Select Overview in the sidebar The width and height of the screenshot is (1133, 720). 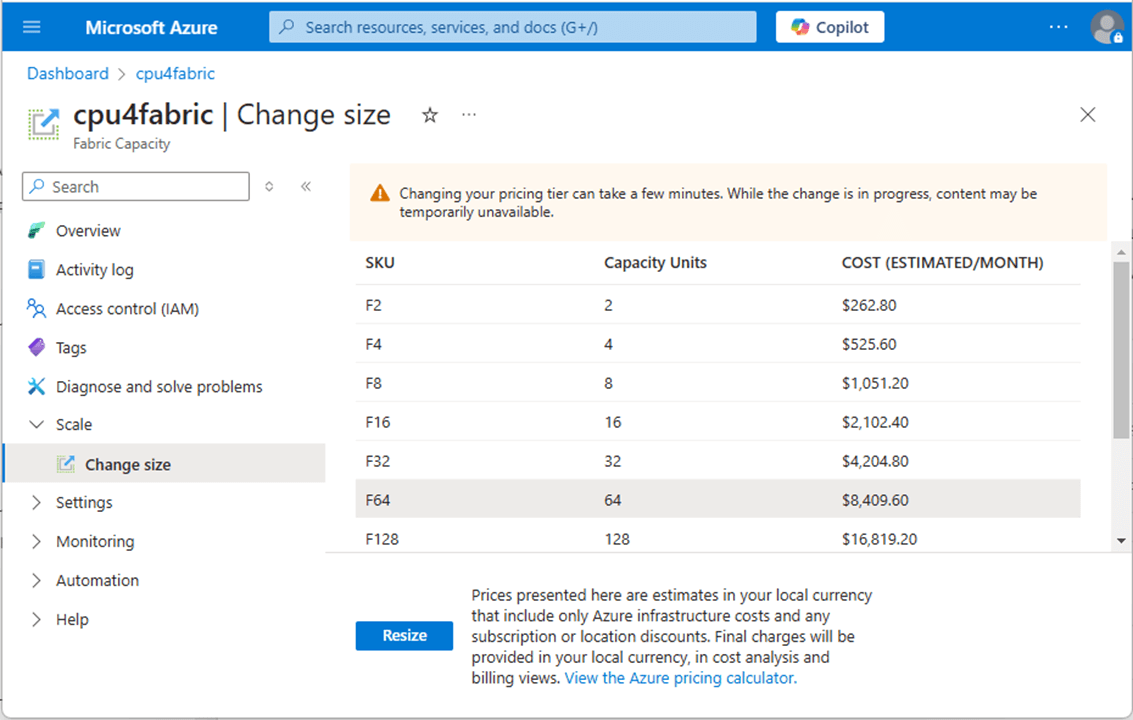click(x=88, y=231)
